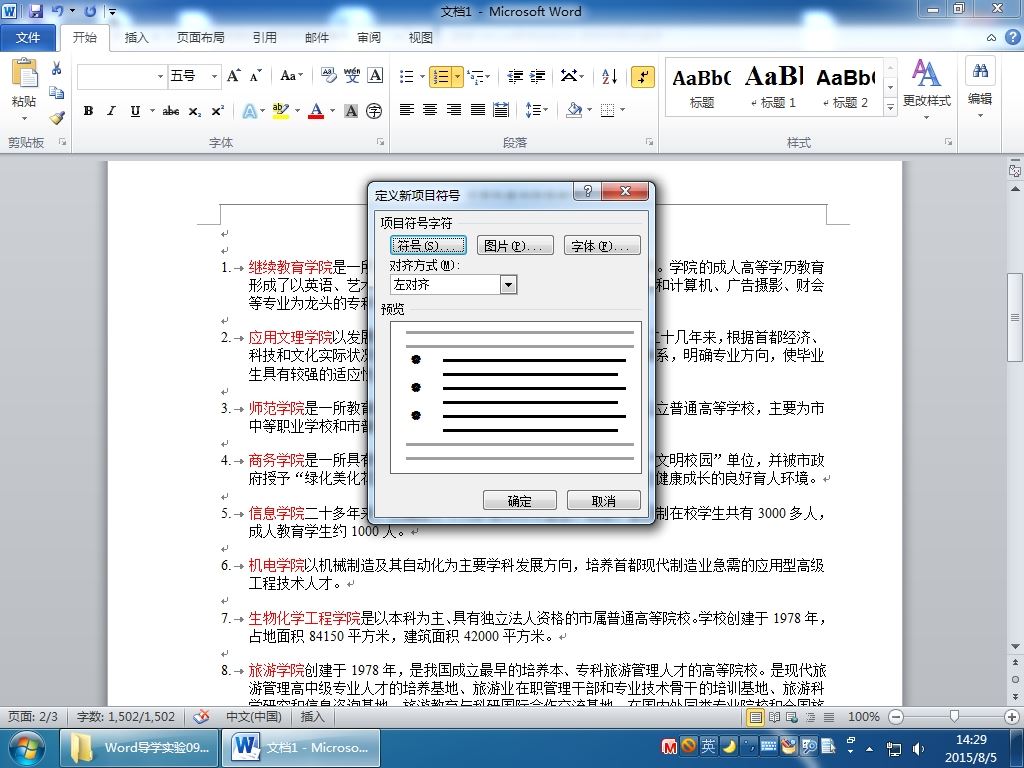Toggle Underline formatting
Image resolution: width=1024 pixels, height=768 pixels.
(135, 111)
